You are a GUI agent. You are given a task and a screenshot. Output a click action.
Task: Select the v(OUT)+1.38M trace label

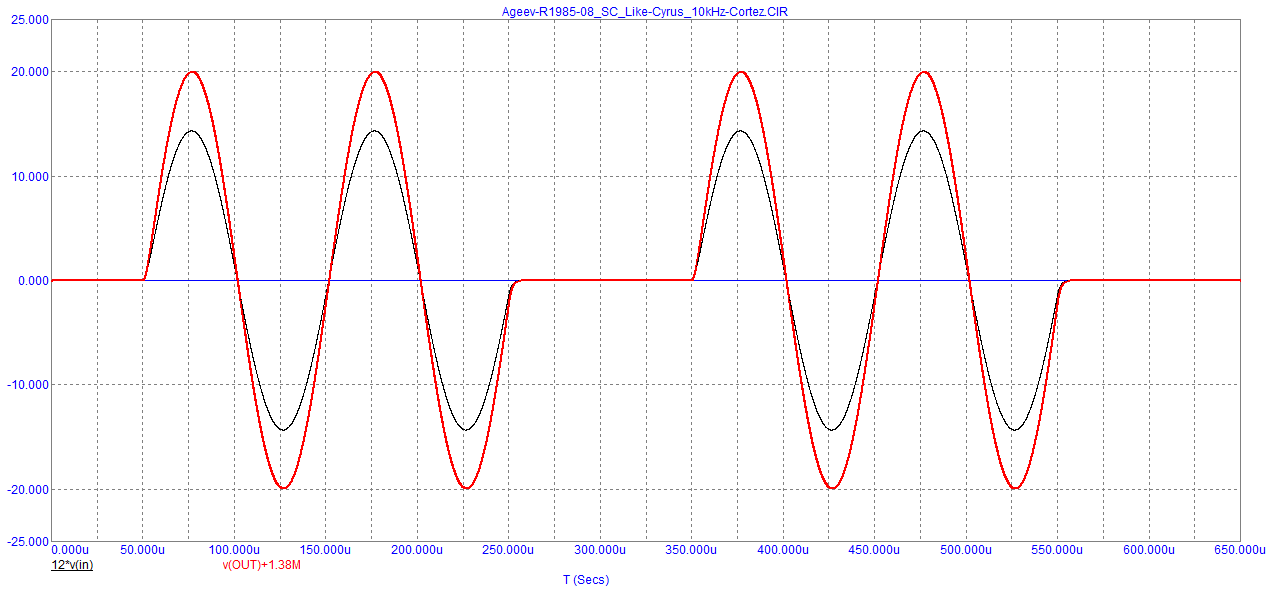[262, 566]
